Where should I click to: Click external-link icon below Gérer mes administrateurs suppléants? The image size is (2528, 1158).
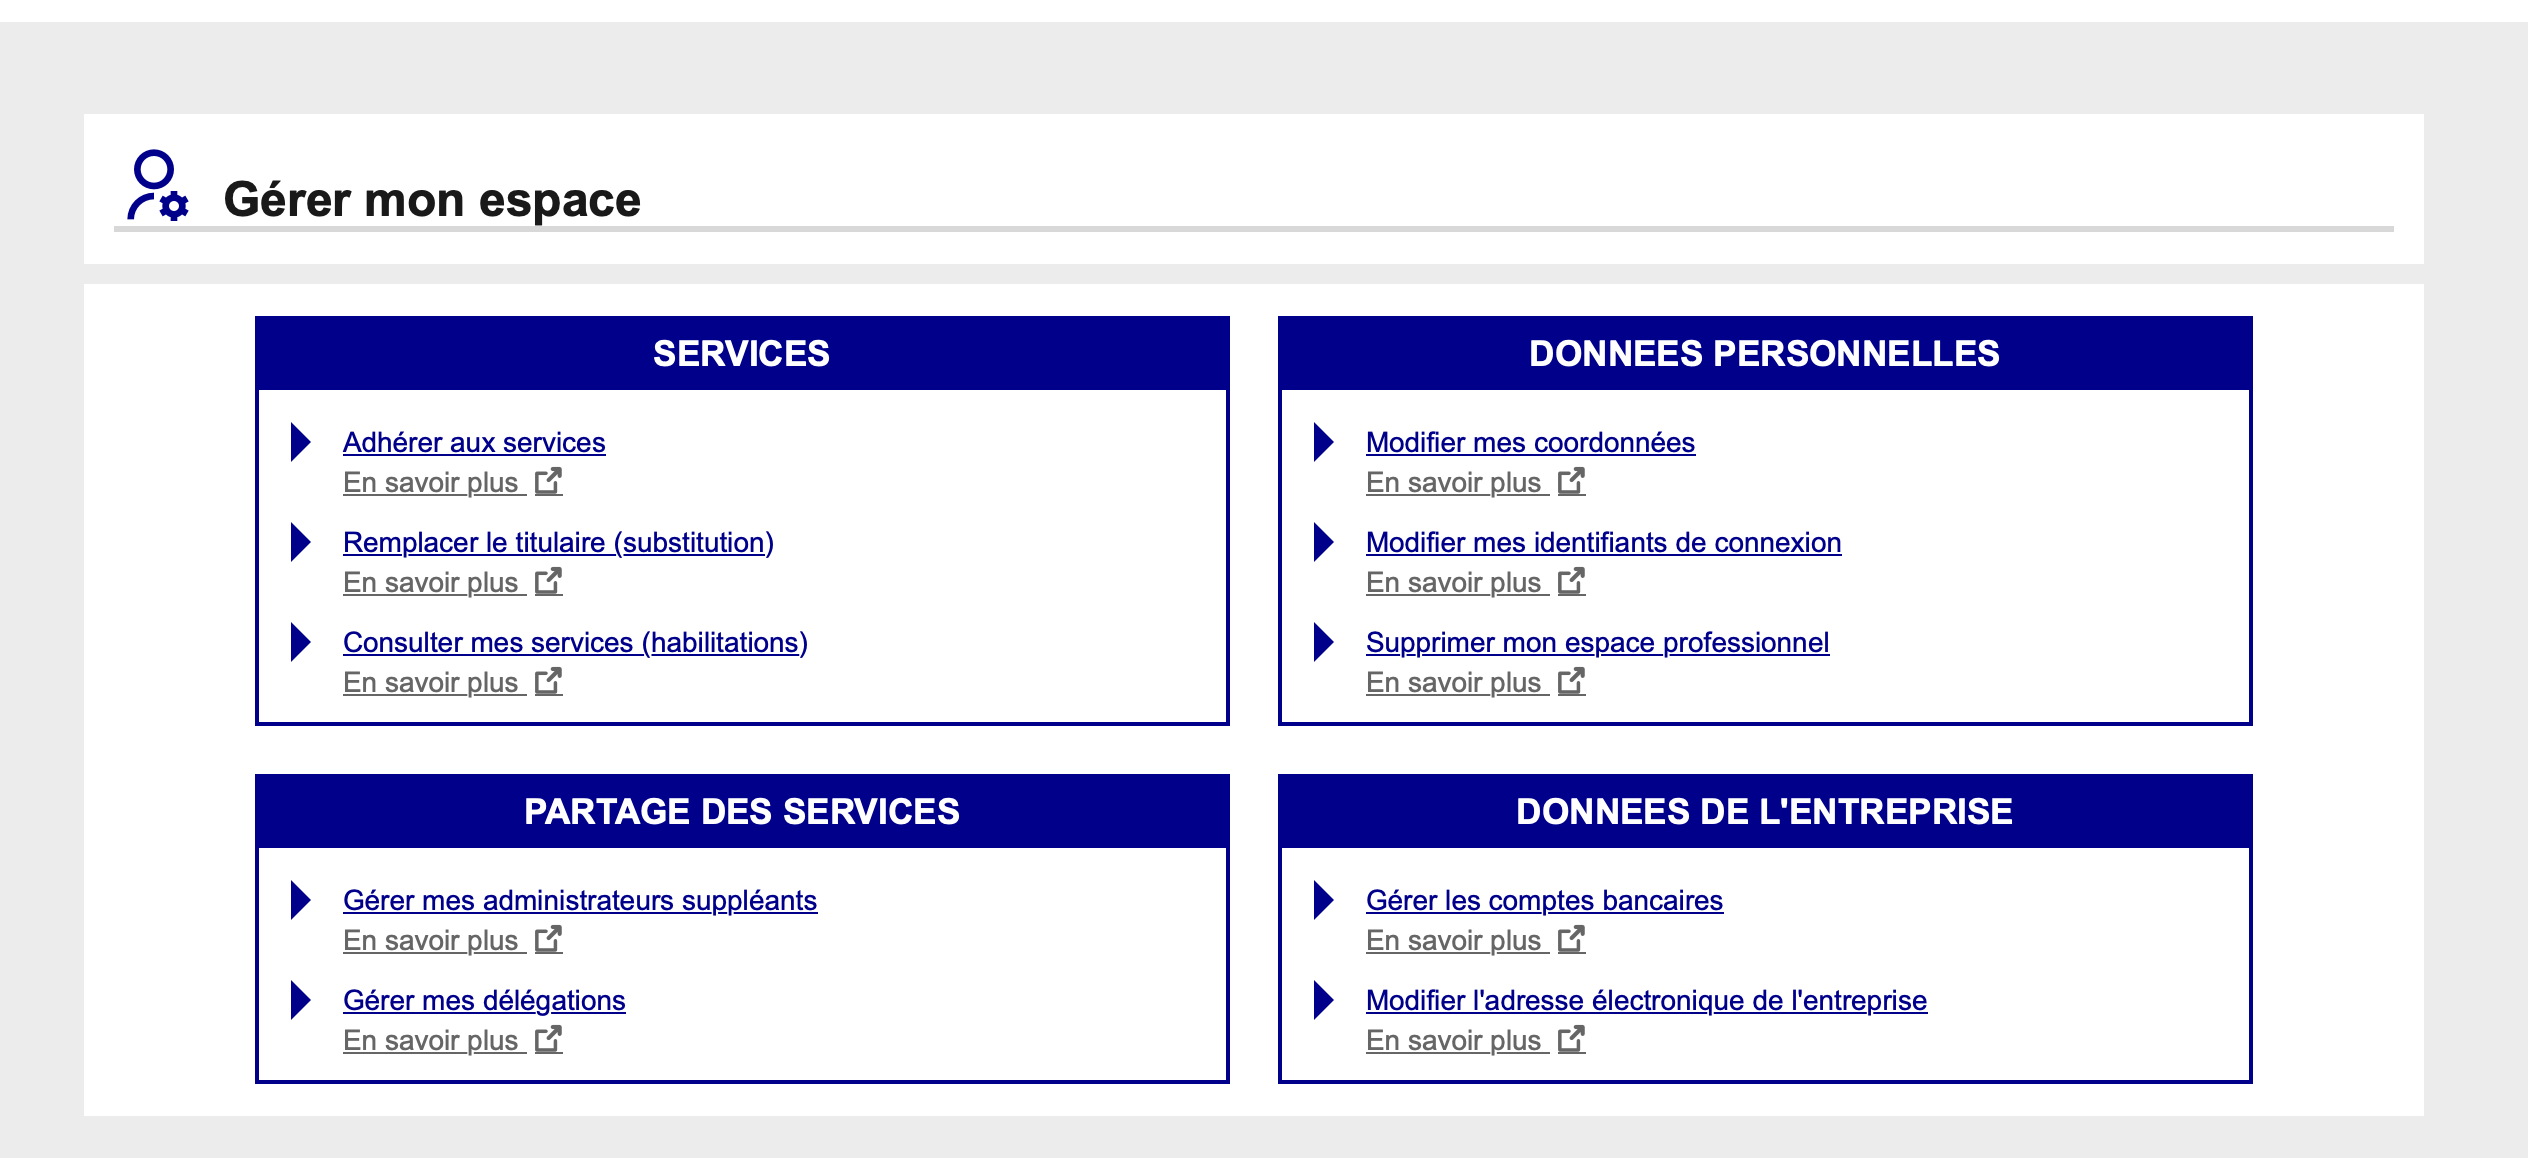(x=549, y=939)
